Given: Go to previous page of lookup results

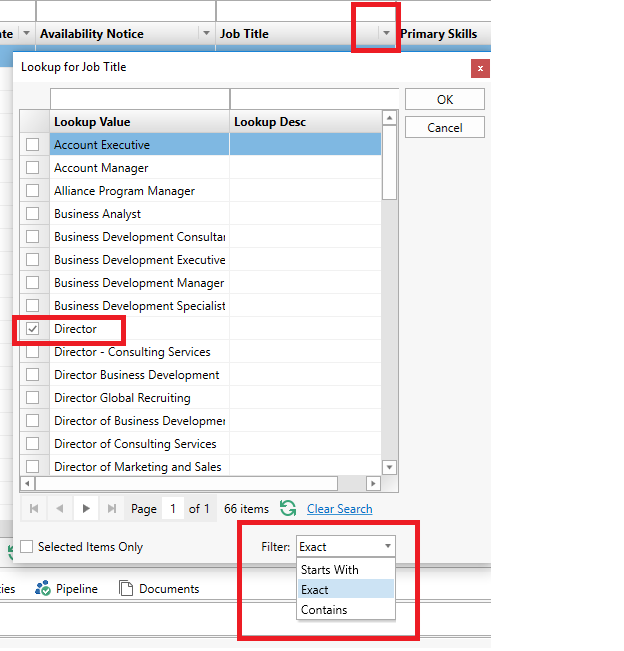Looking at the screenshot, I should pyautogui.click(x=60, y=509).
